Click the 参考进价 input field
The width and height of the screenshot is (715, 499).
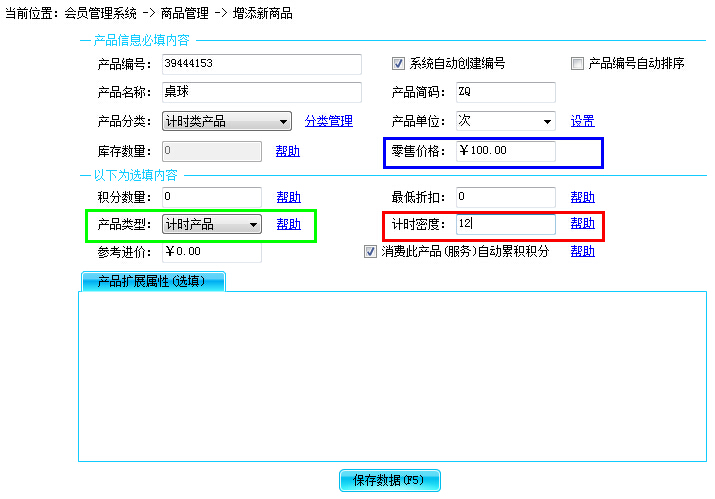(x=211, y=252)
